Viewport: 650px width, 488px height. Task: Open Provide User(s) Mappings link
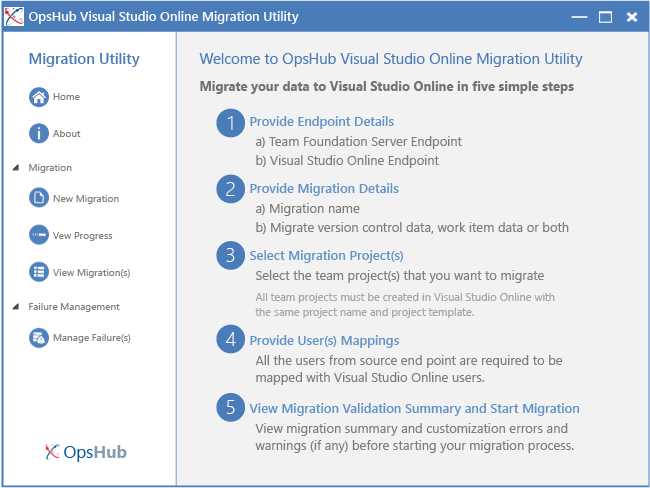pos(324,340)
